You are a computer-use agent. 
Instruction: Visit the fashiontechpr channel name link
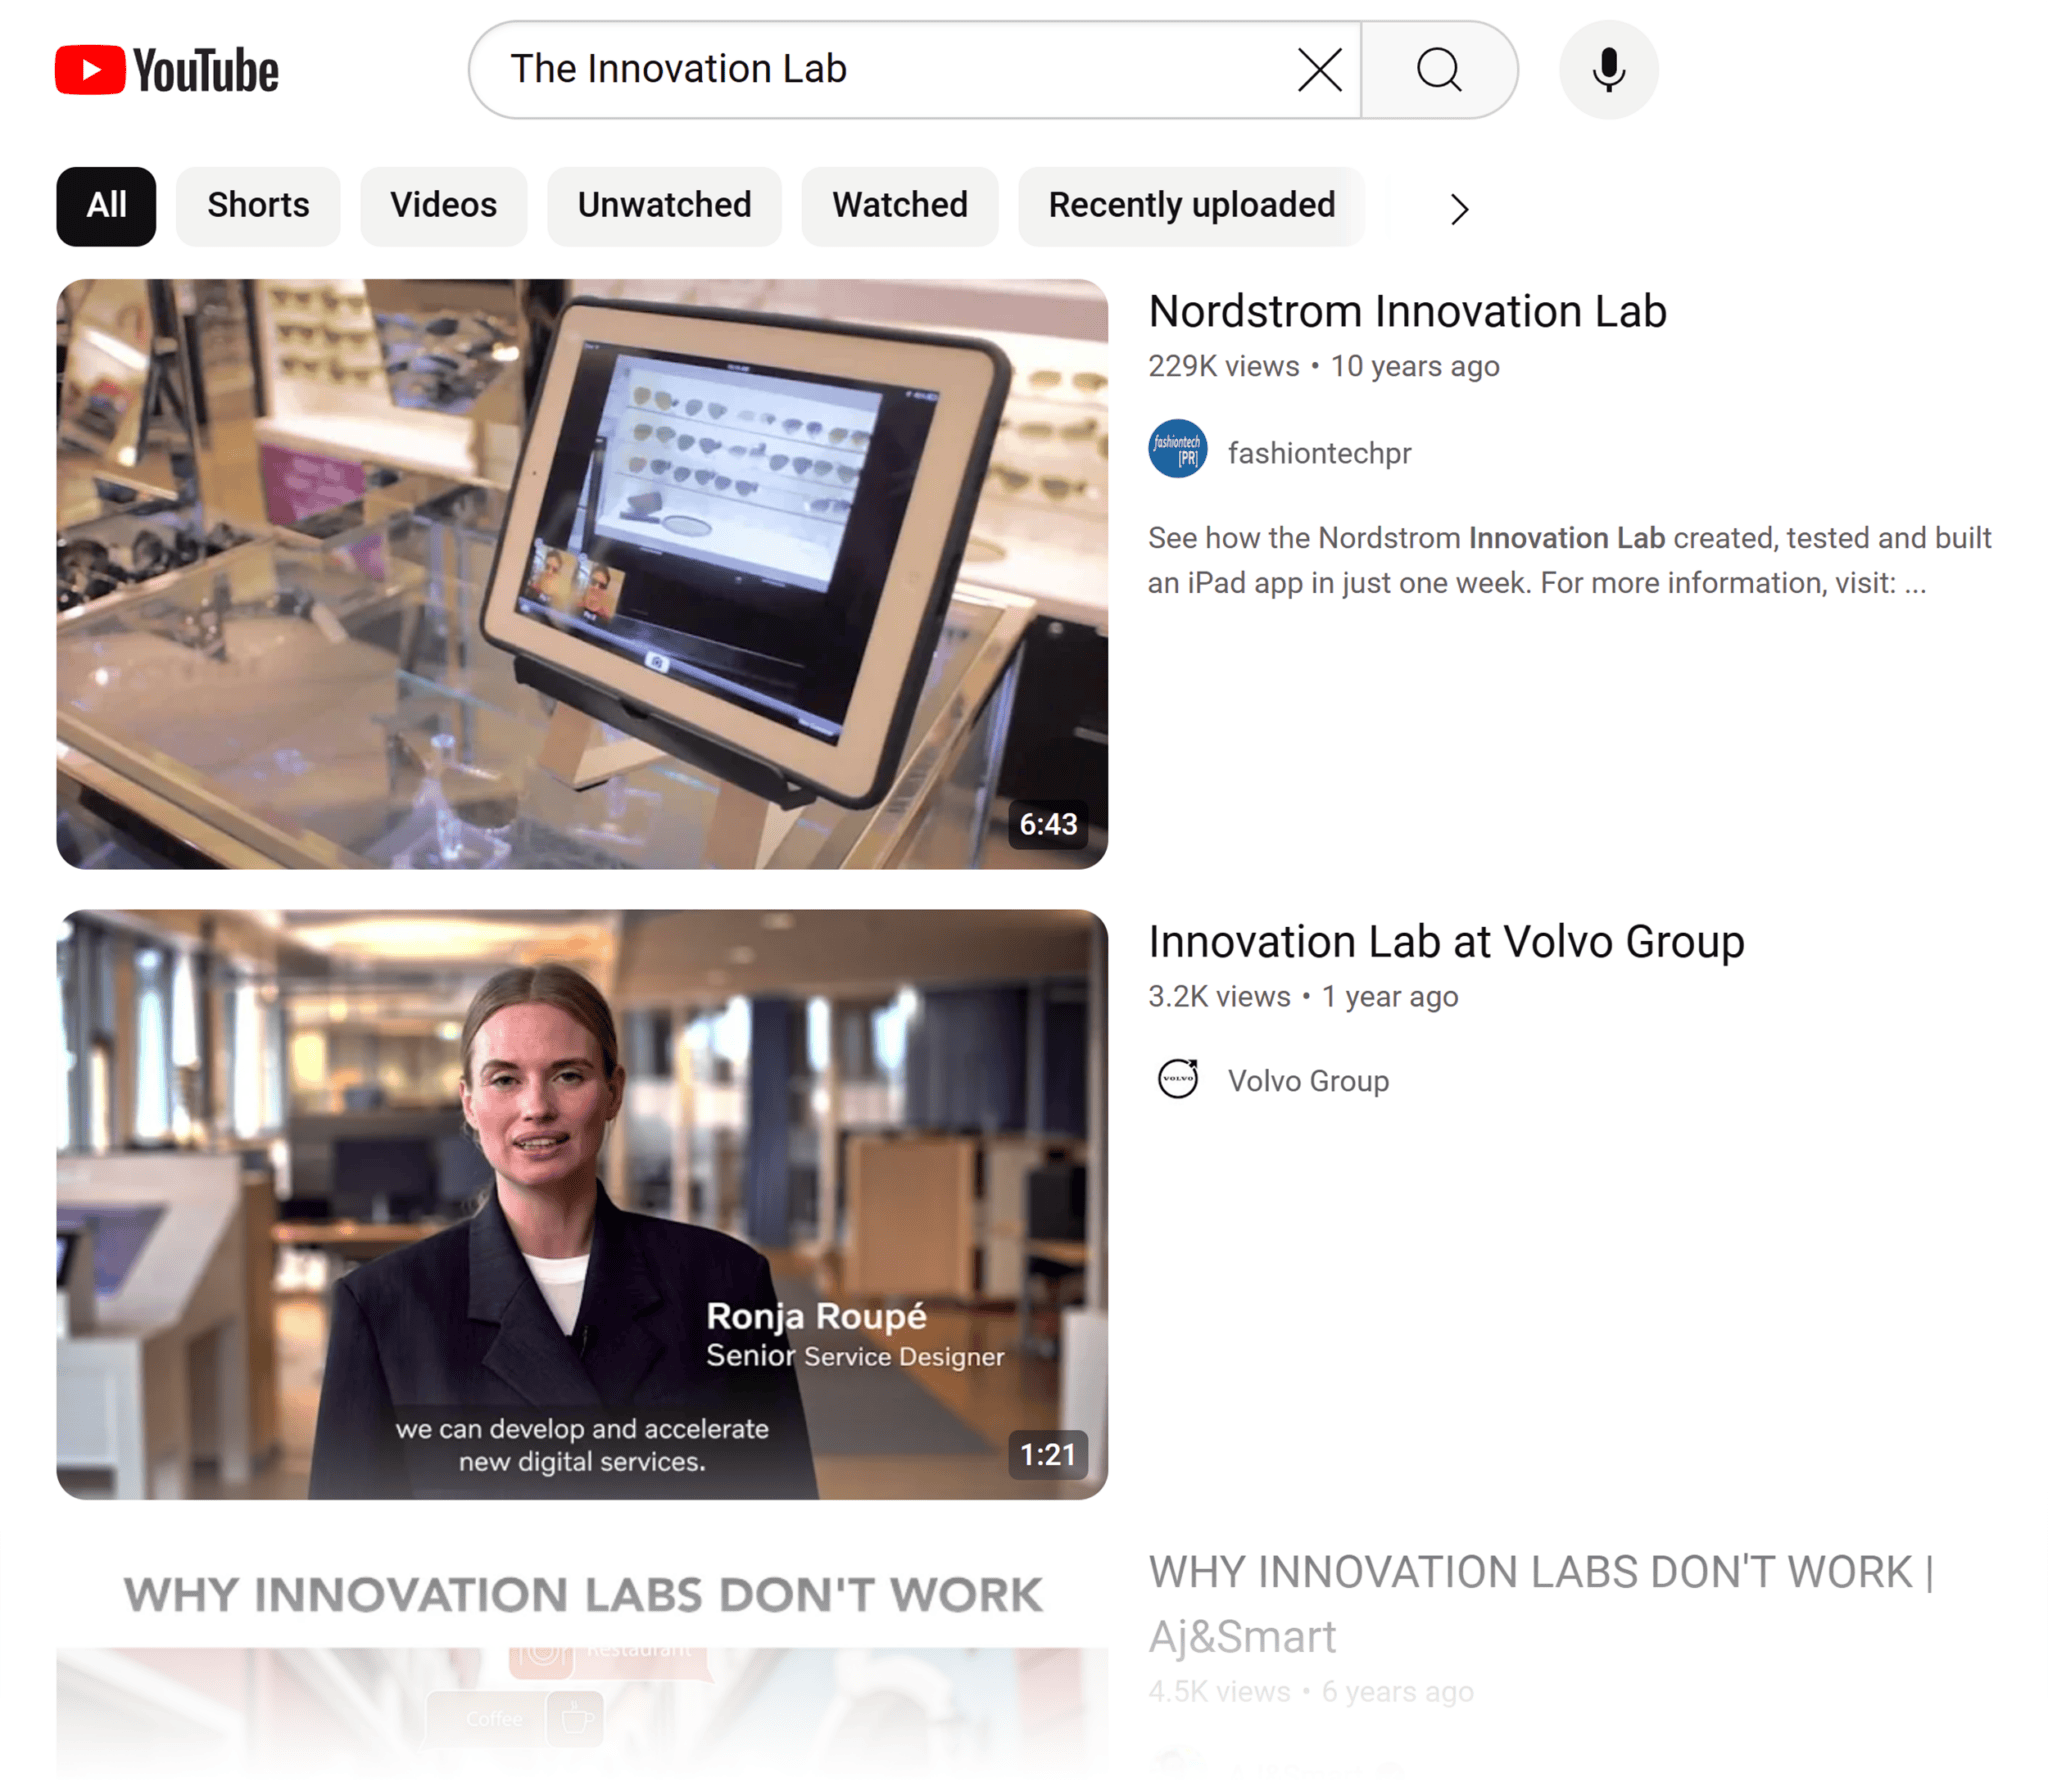pos(1319,453)
